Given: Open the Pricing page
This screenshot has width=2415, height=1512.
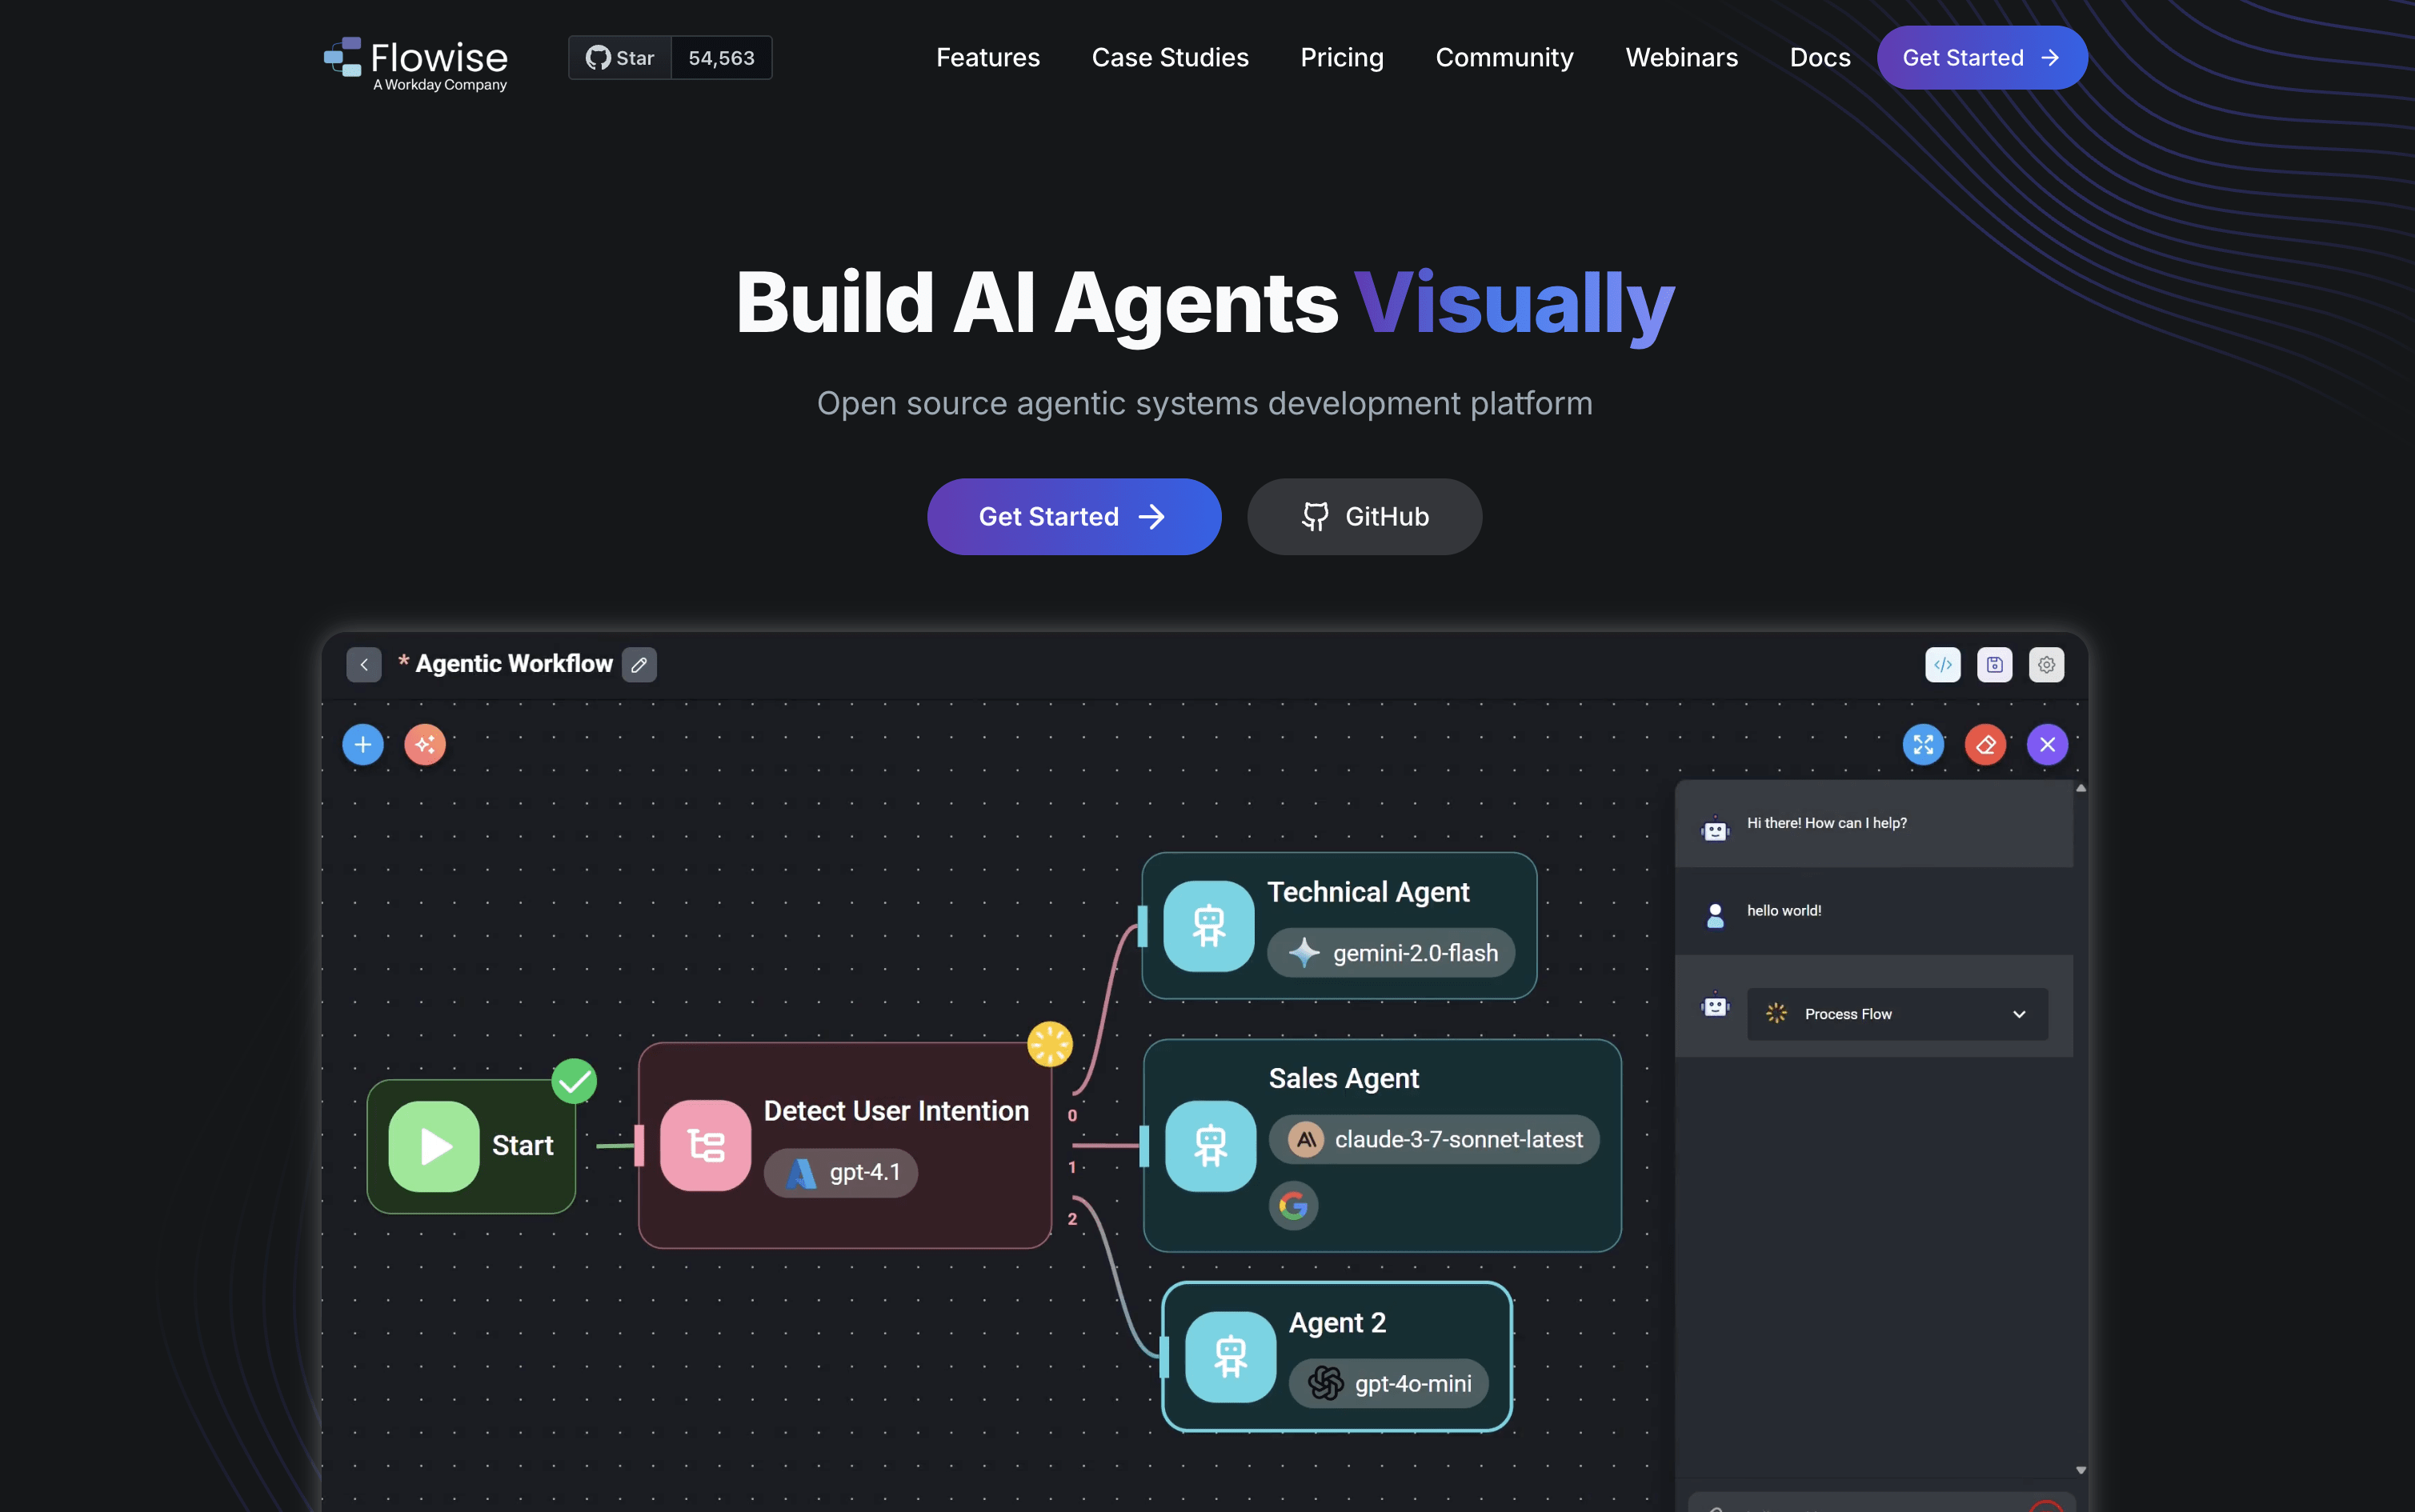Looking at the screenshot, I should (1342, 58).
